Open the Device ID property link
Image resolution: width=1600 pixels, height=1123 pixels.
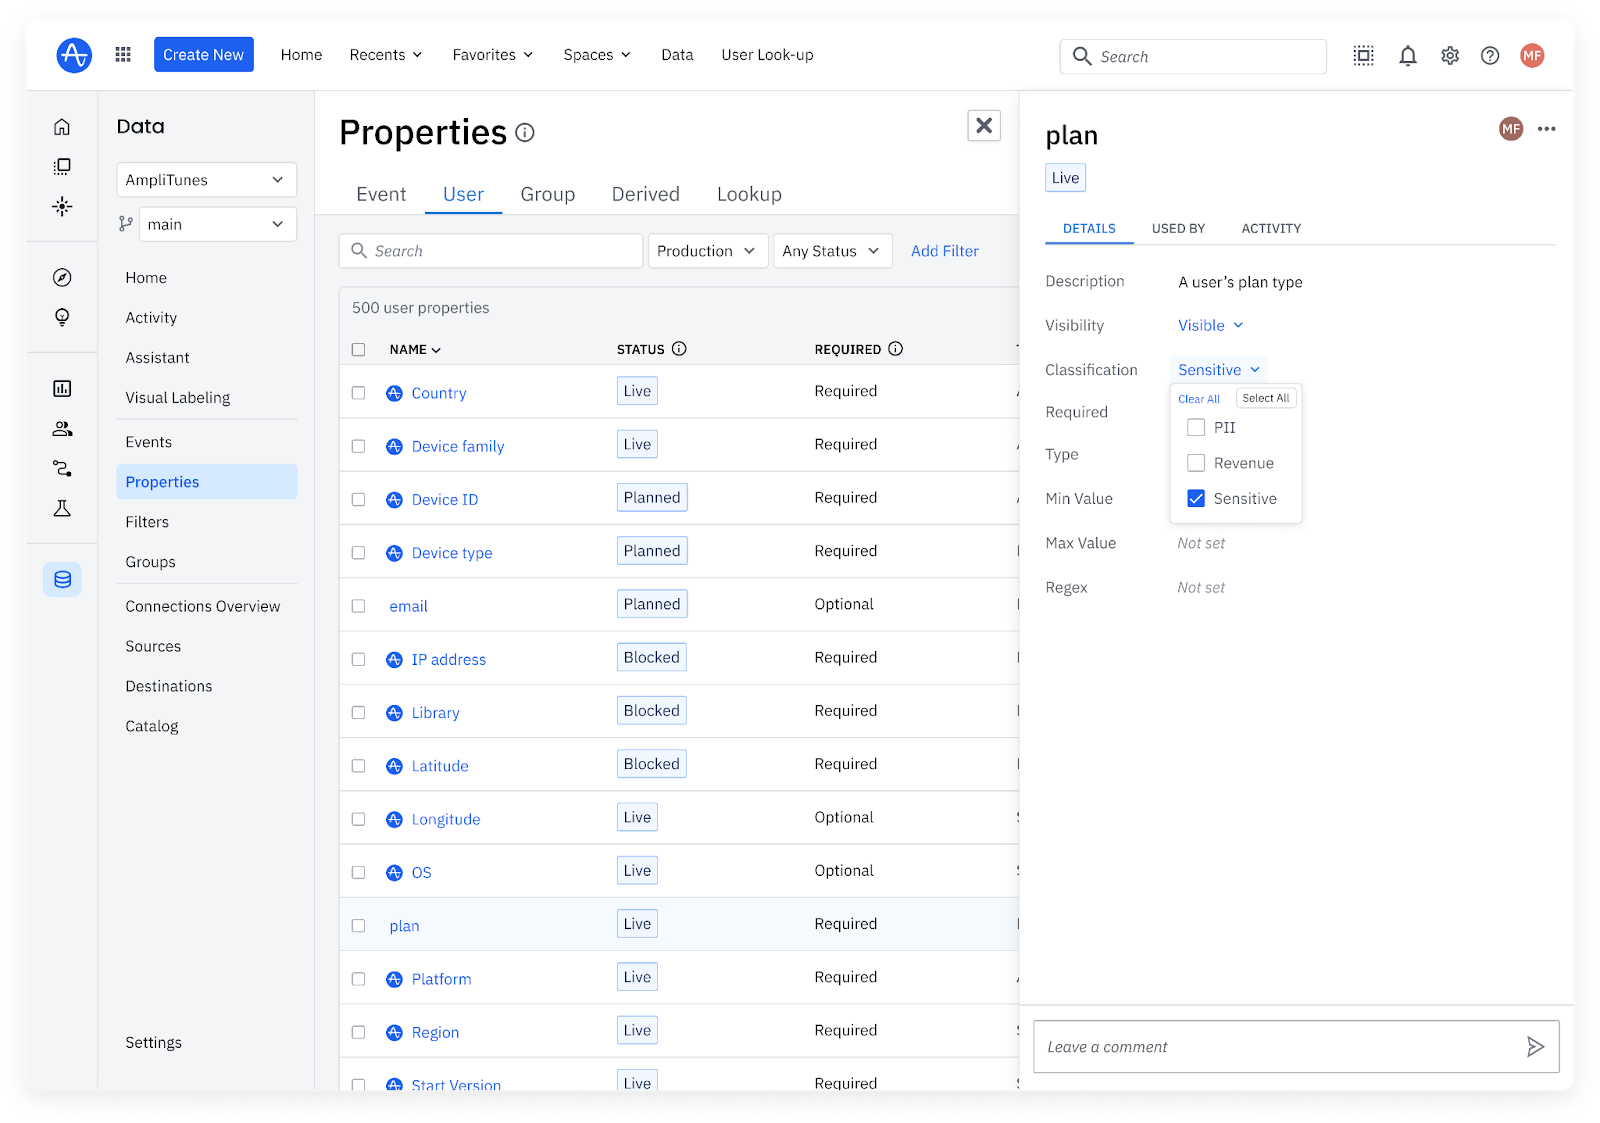coord(445,500)
